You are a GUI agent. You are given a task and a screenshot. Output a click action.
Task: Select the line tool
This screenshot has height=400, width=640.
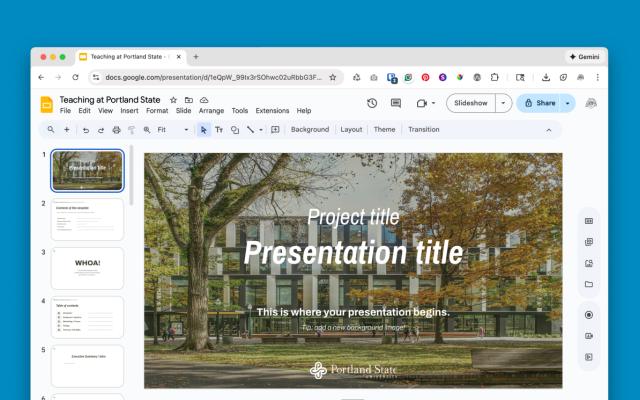tap(250, 130)
